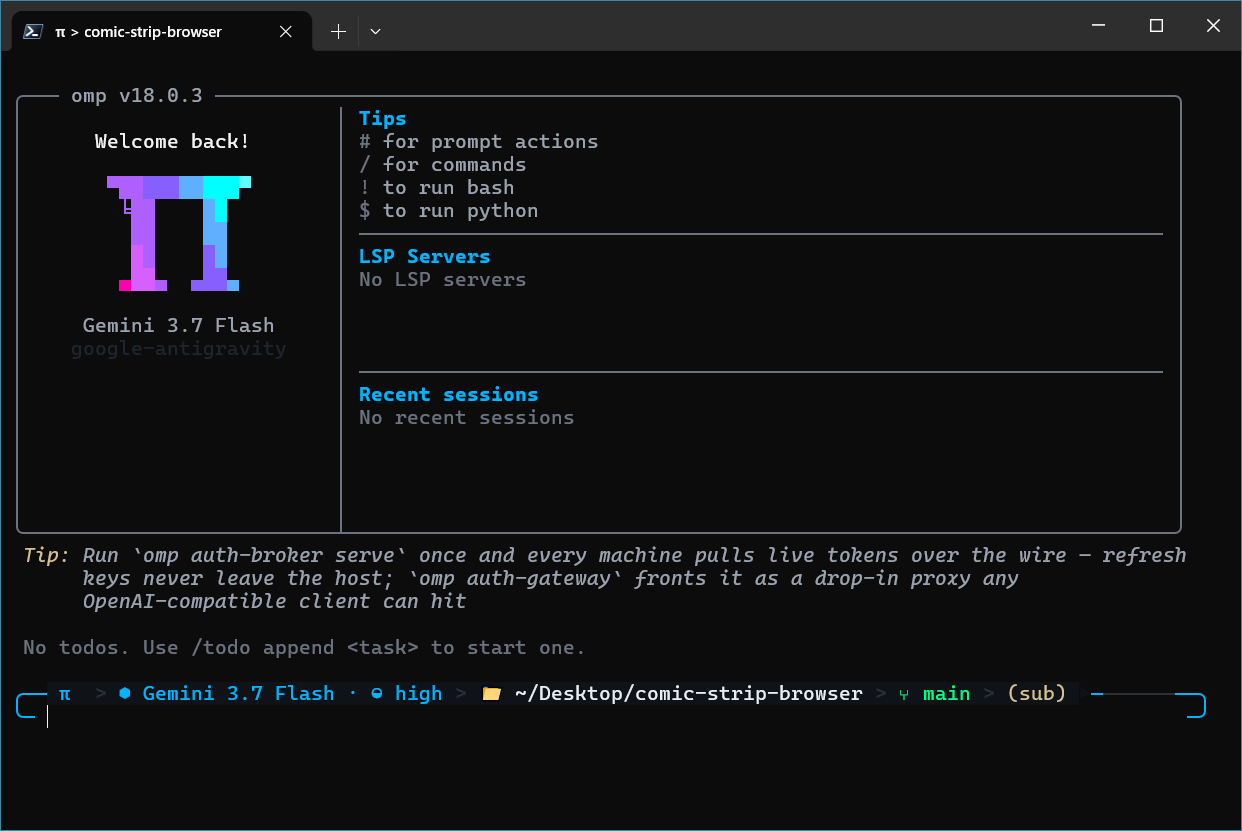
Task: Click the '# for prompt actions' tip
Action: point(479,141)
